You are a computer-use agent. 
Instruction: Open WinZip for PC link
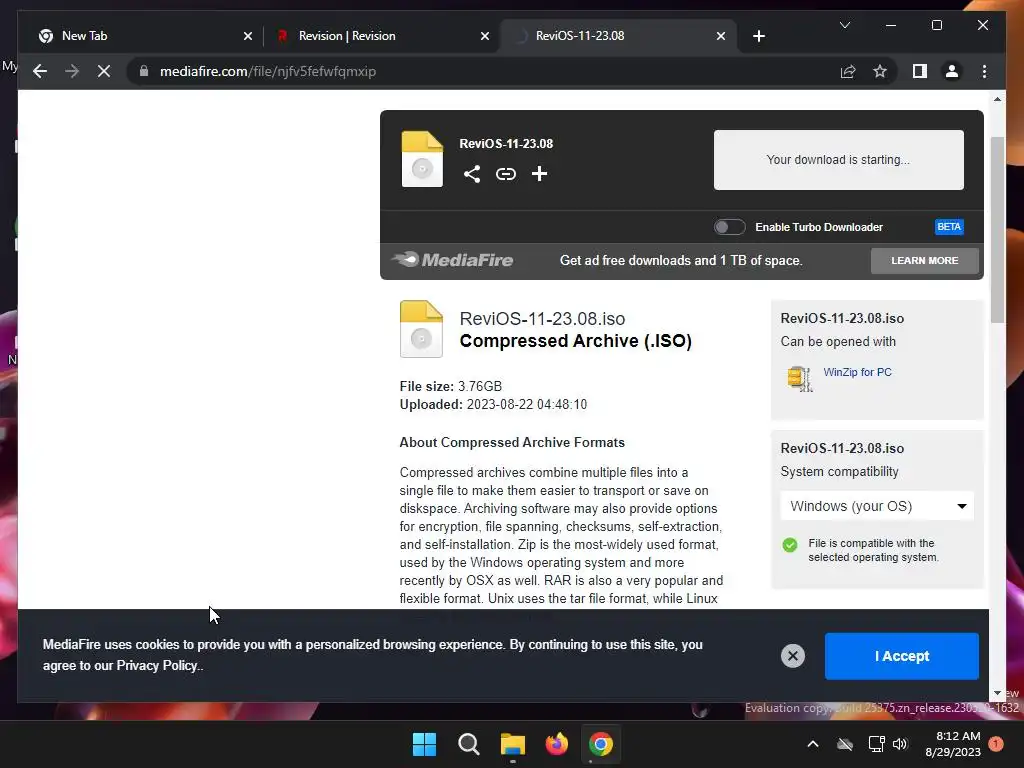pos(857,372)
